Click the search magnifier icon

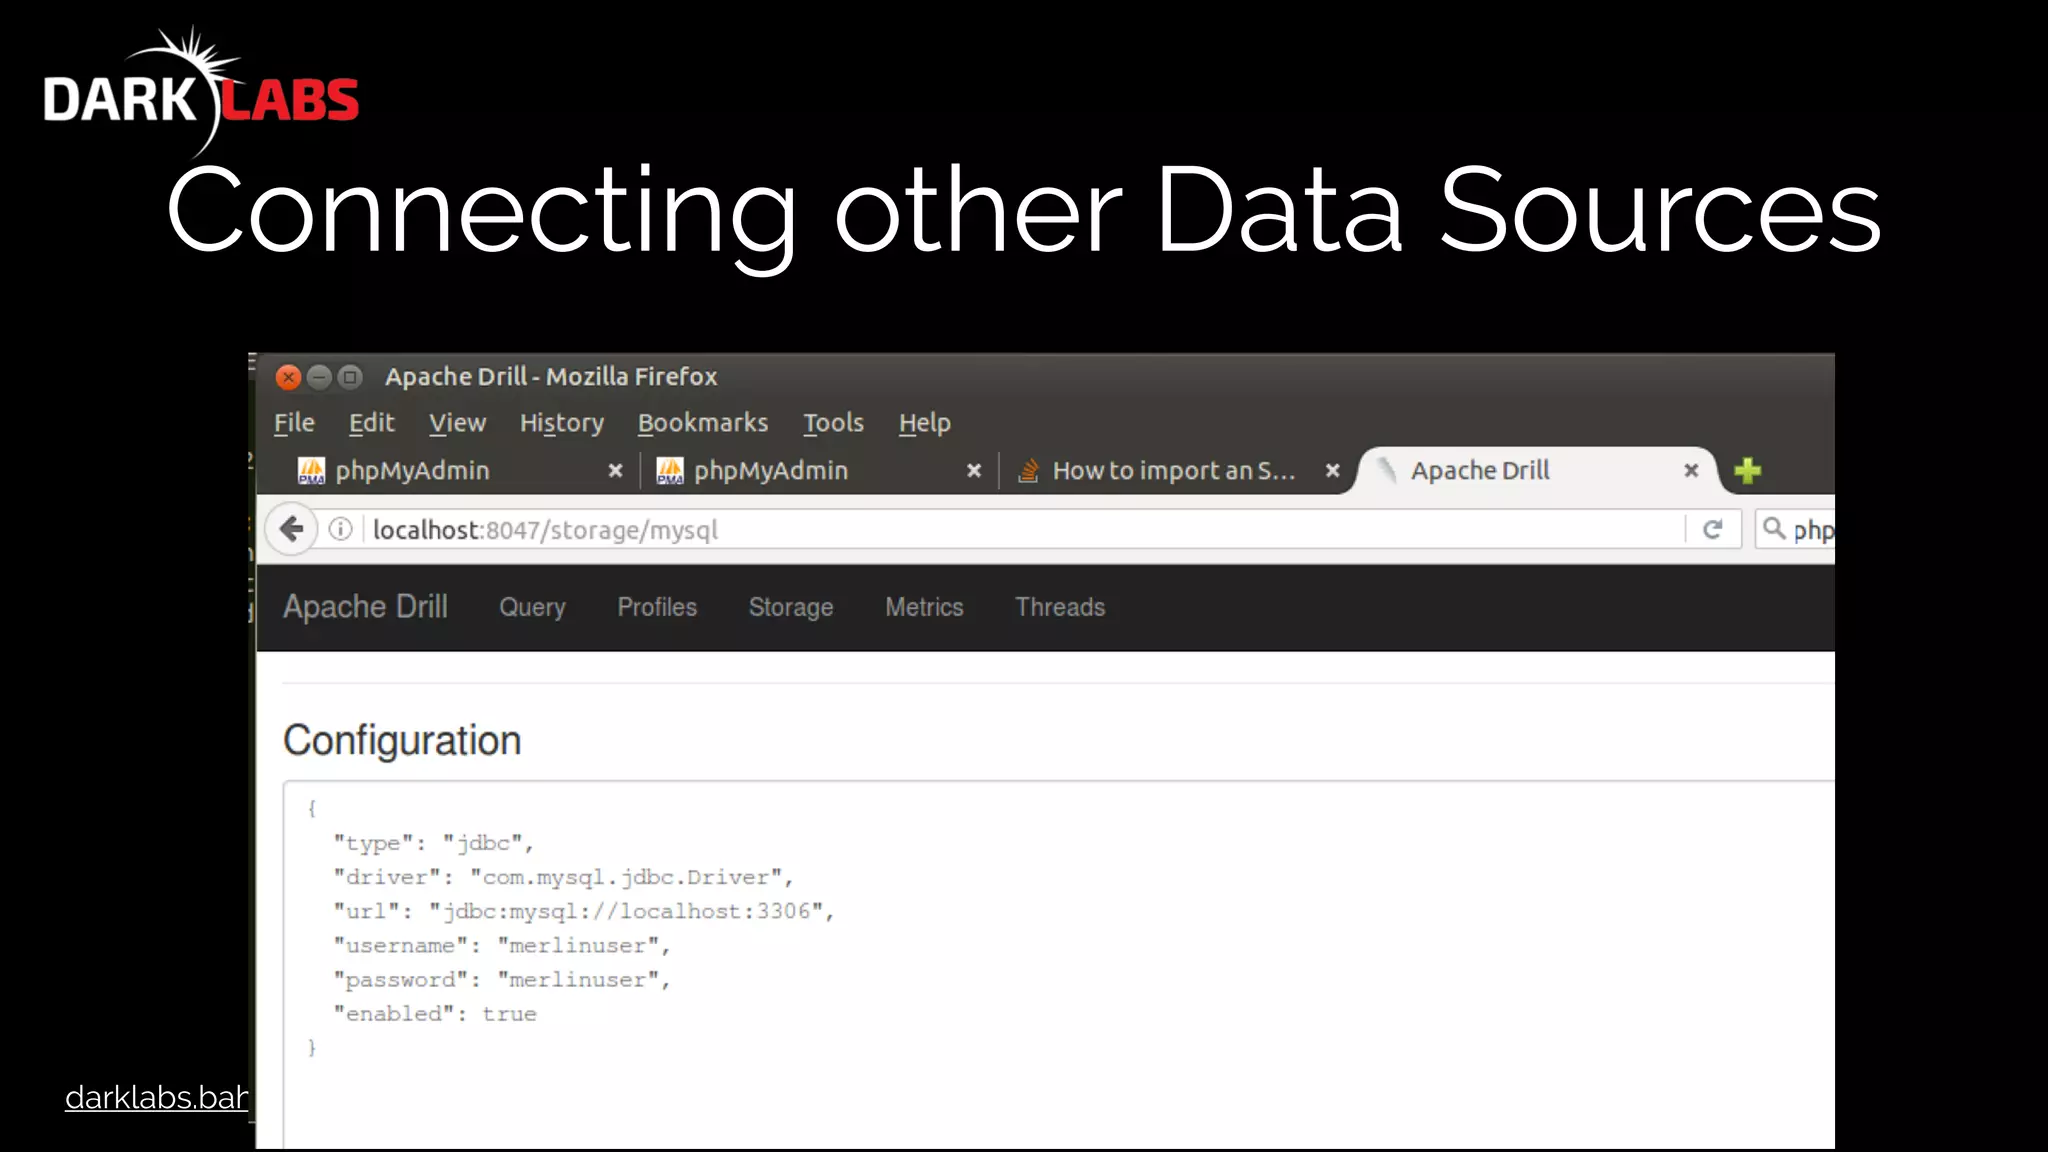click(x=1774, y=528)
